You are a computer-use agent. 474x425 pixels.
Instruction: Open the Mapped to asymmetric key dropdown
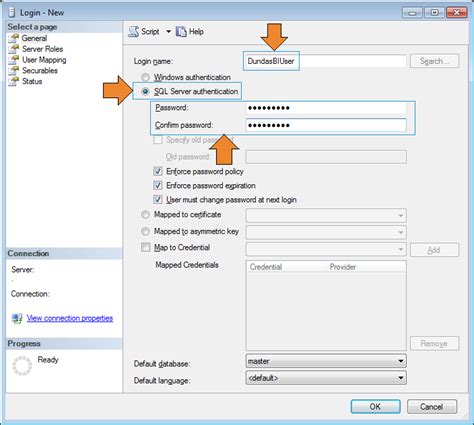click(326, 232)
